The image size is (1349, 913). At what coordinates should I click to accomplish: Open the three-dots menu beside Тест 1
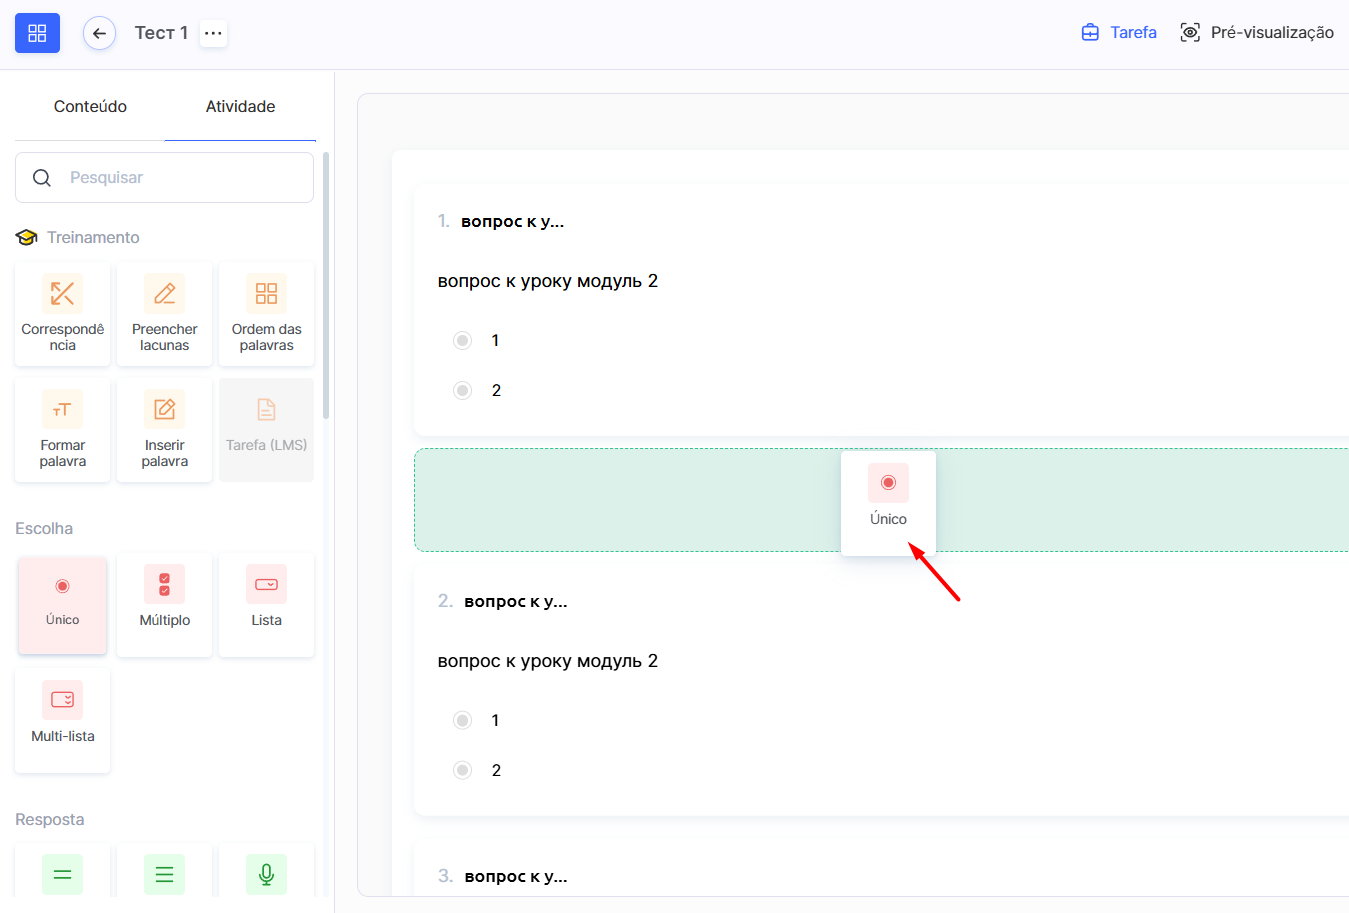213,33
